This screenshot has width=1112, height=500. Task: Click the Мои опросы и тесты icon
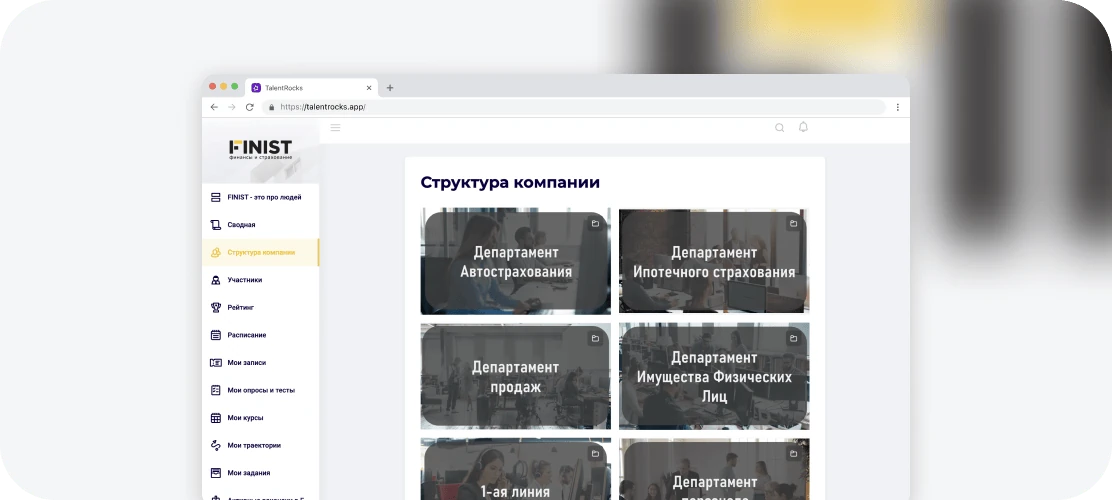pos(216,390)
